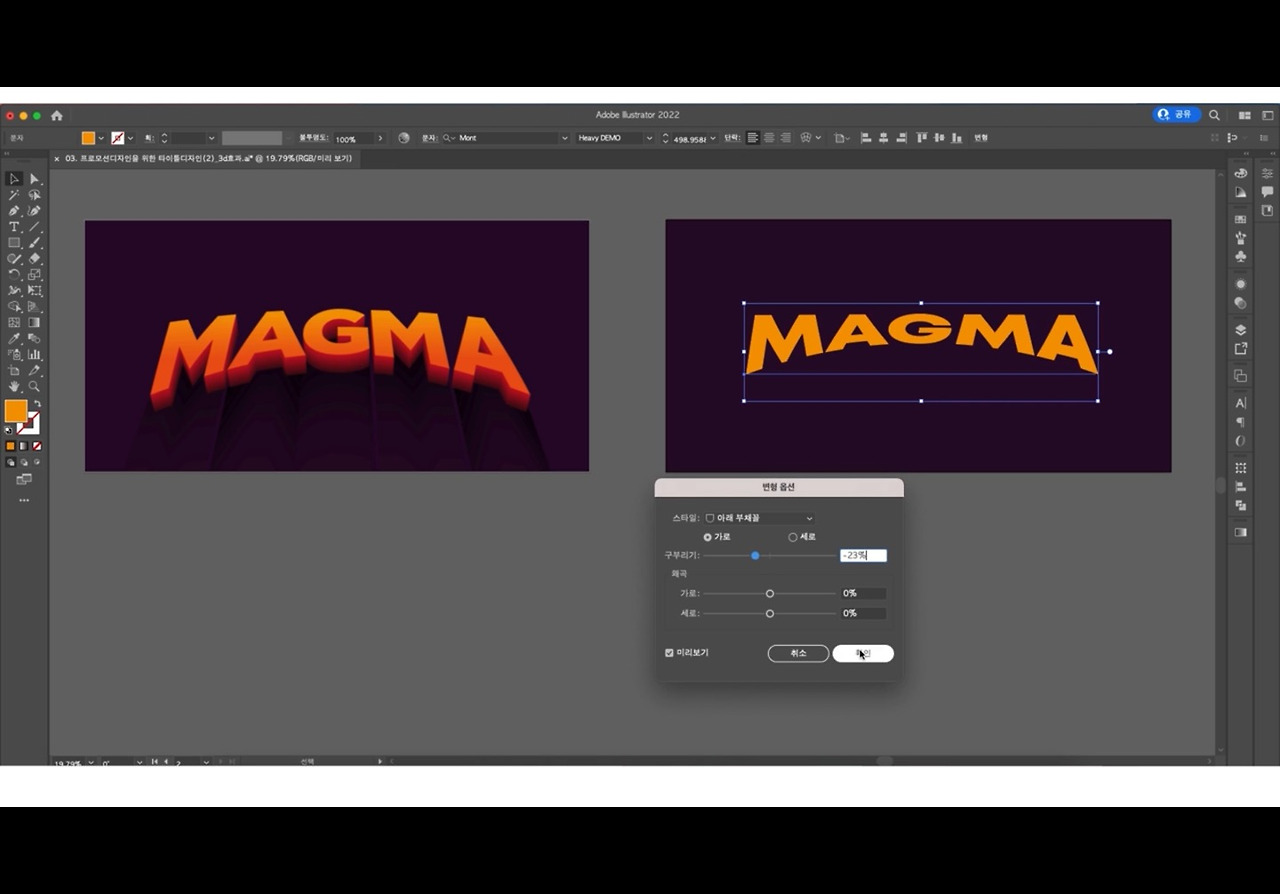This screenshot has height=894, width=1280.
Task: Open the Asset Export panel icon
Action: pyautogui.click(x=1241, y=348)
